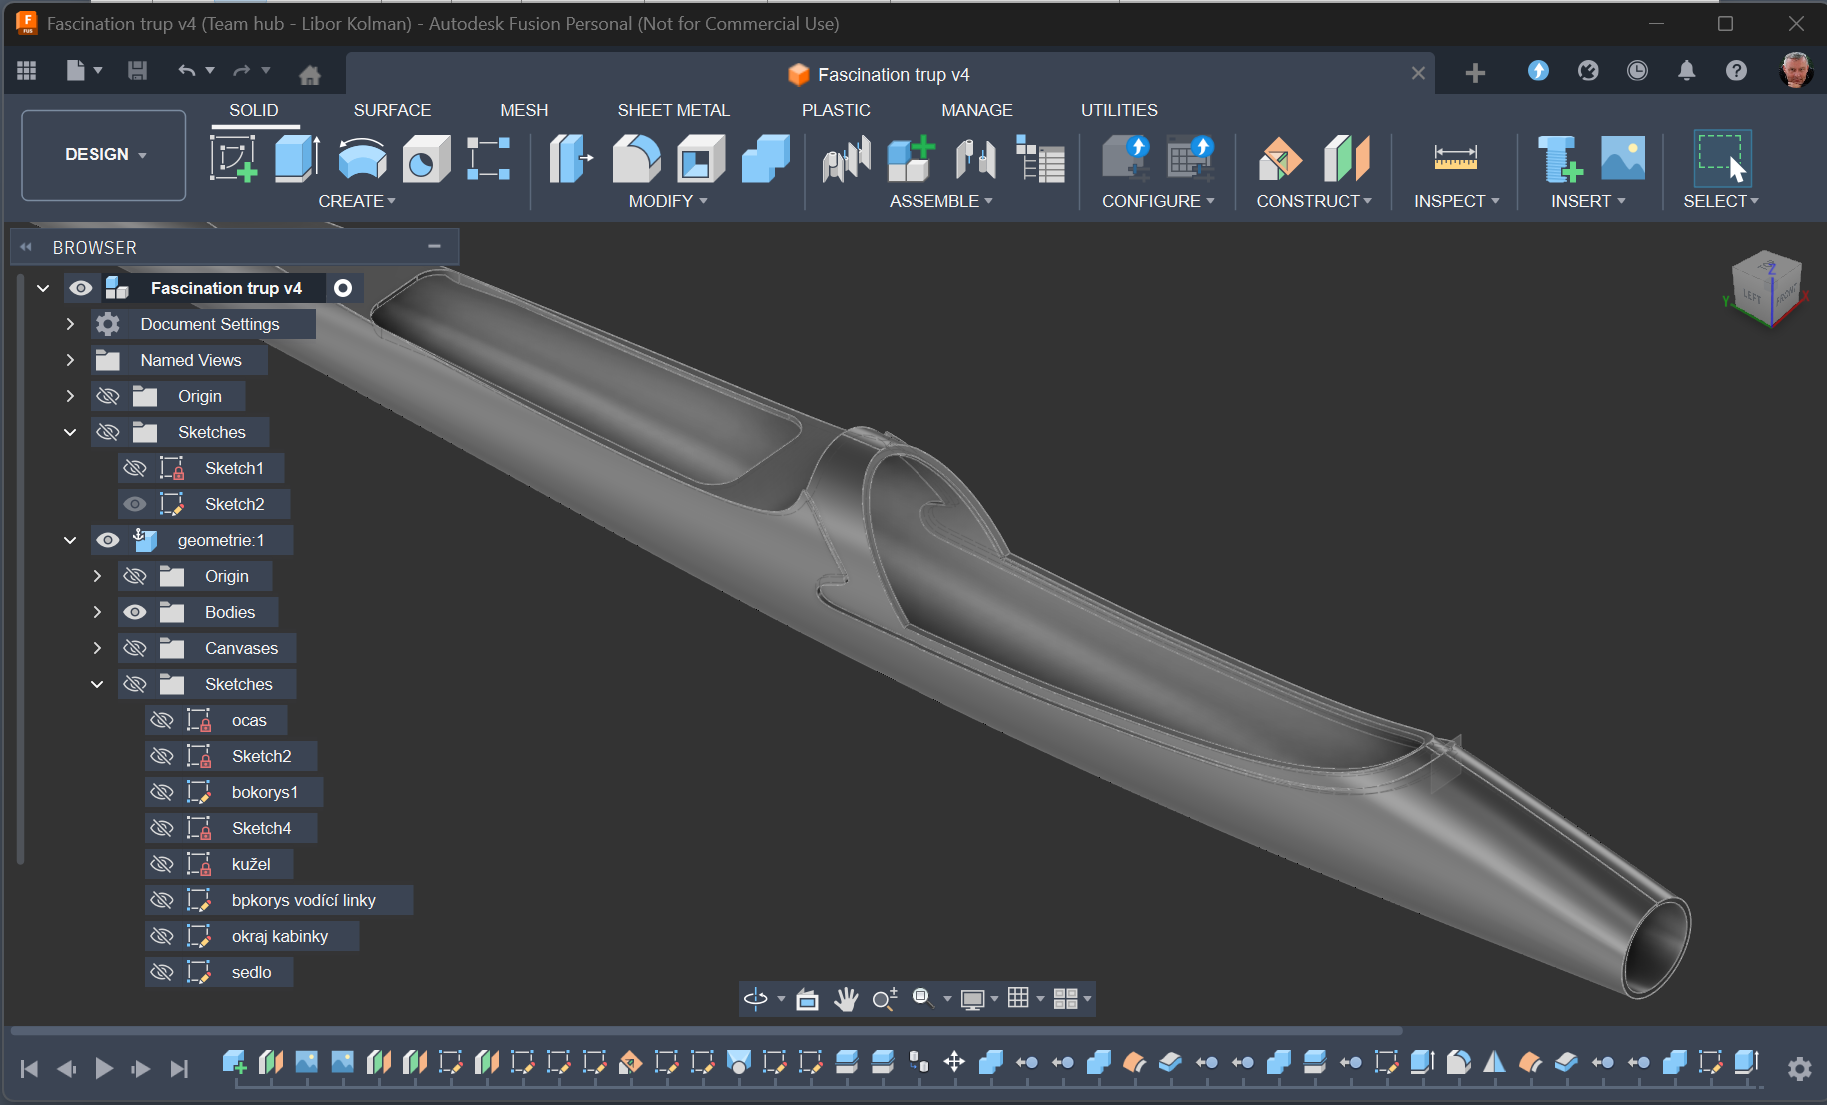The width and height of the screenshot is (1827, 1105).
Task: Click the Extrude tool icon
Action: 297,159
